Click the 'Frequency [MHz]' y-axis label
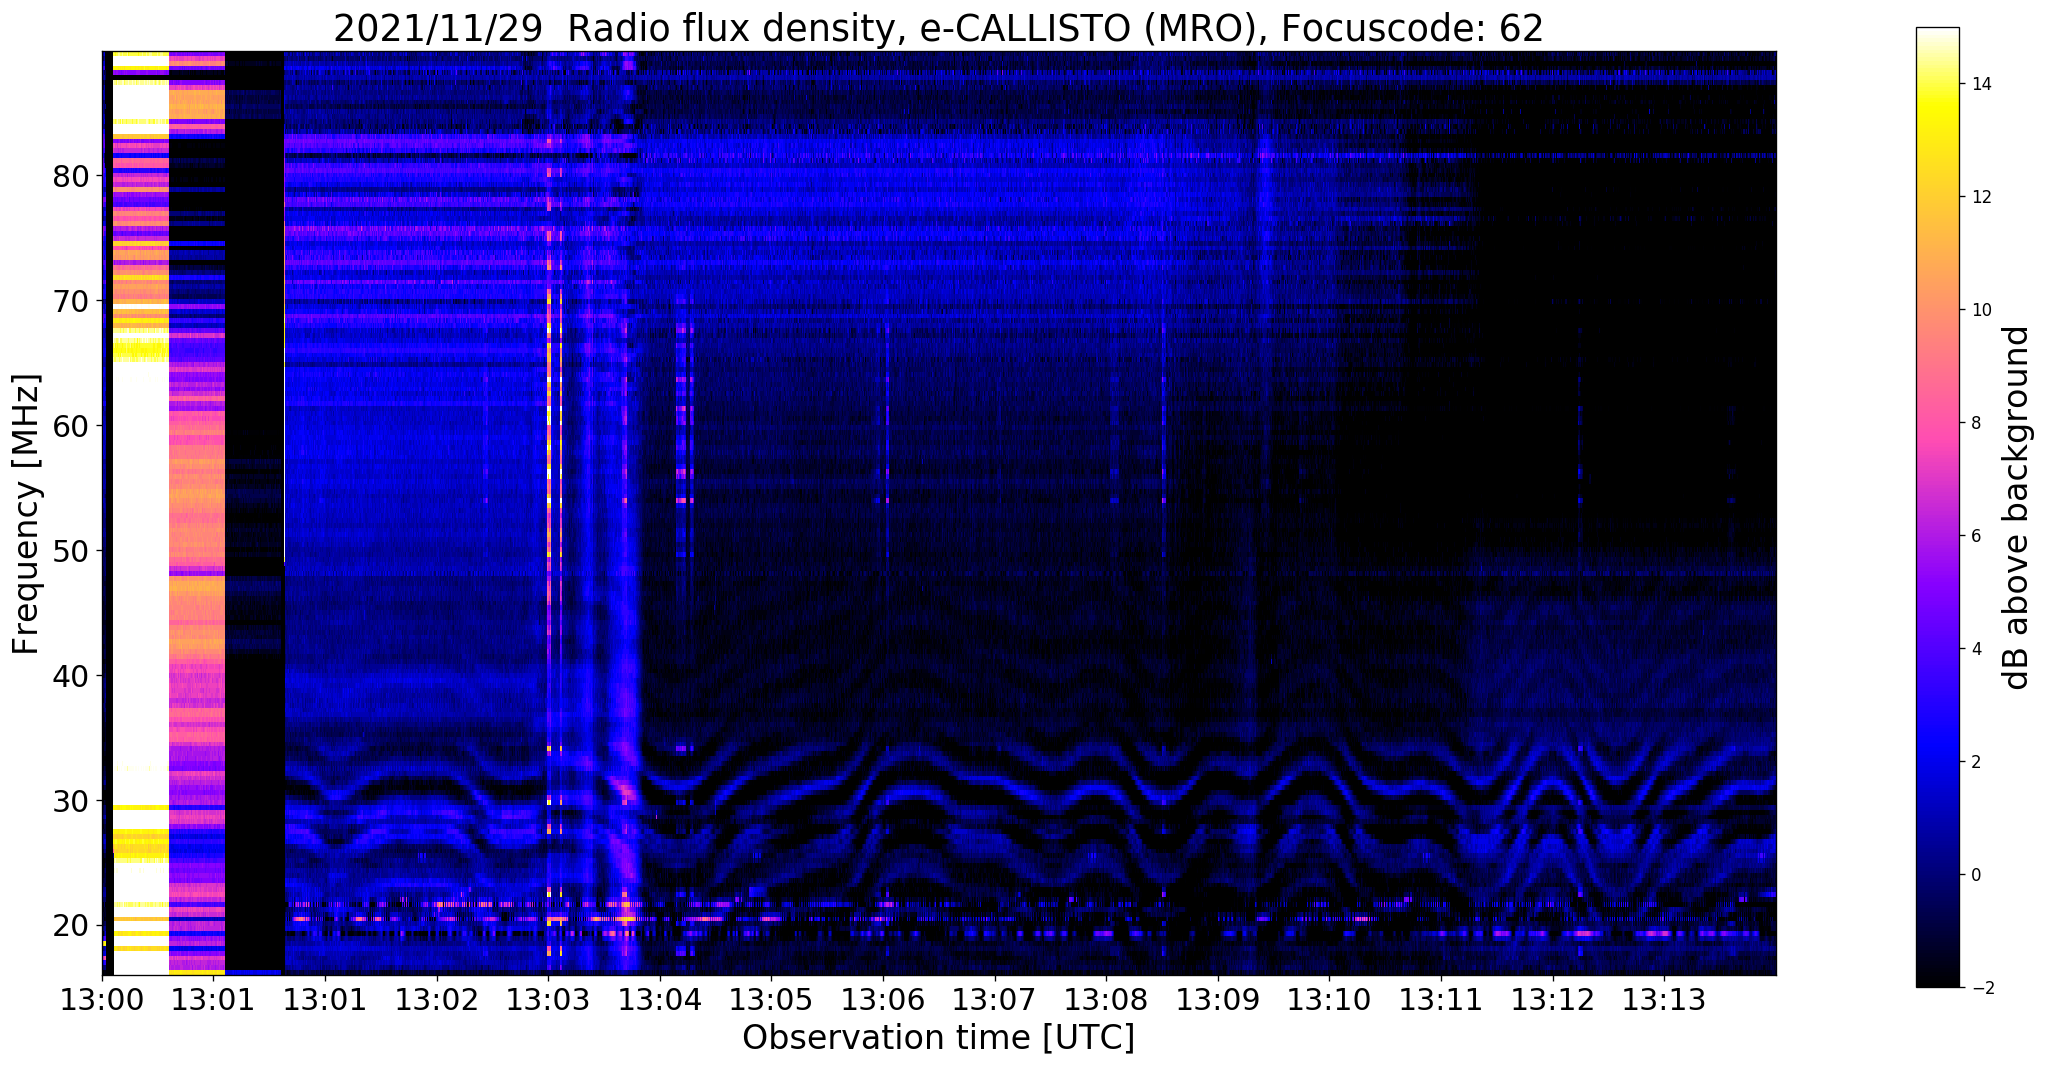The width and height of the screenshot is (2047, 1067). click(x=27, y=514)
